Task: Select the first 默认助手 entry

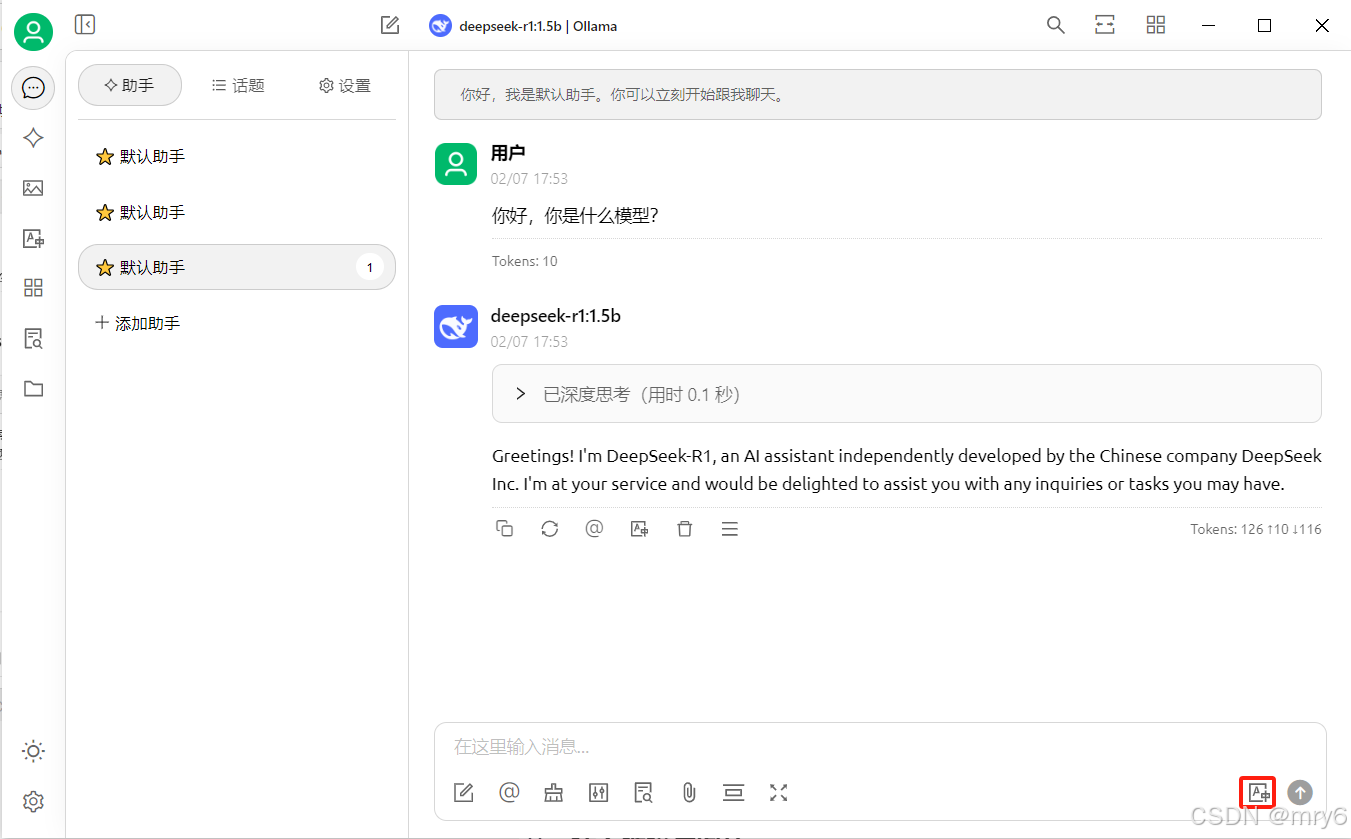Action: [x=237, y=156]
